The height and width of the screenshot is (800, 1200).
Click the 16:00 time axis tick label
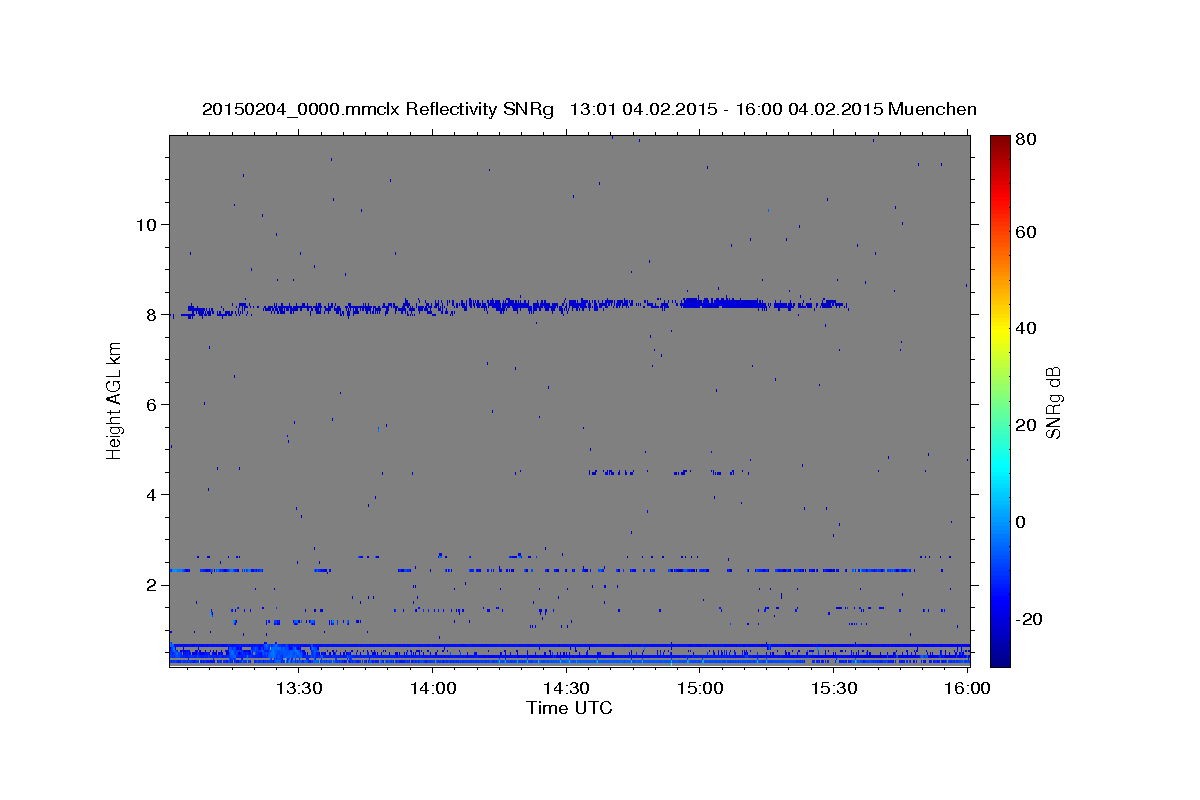[x=966, y=688]
